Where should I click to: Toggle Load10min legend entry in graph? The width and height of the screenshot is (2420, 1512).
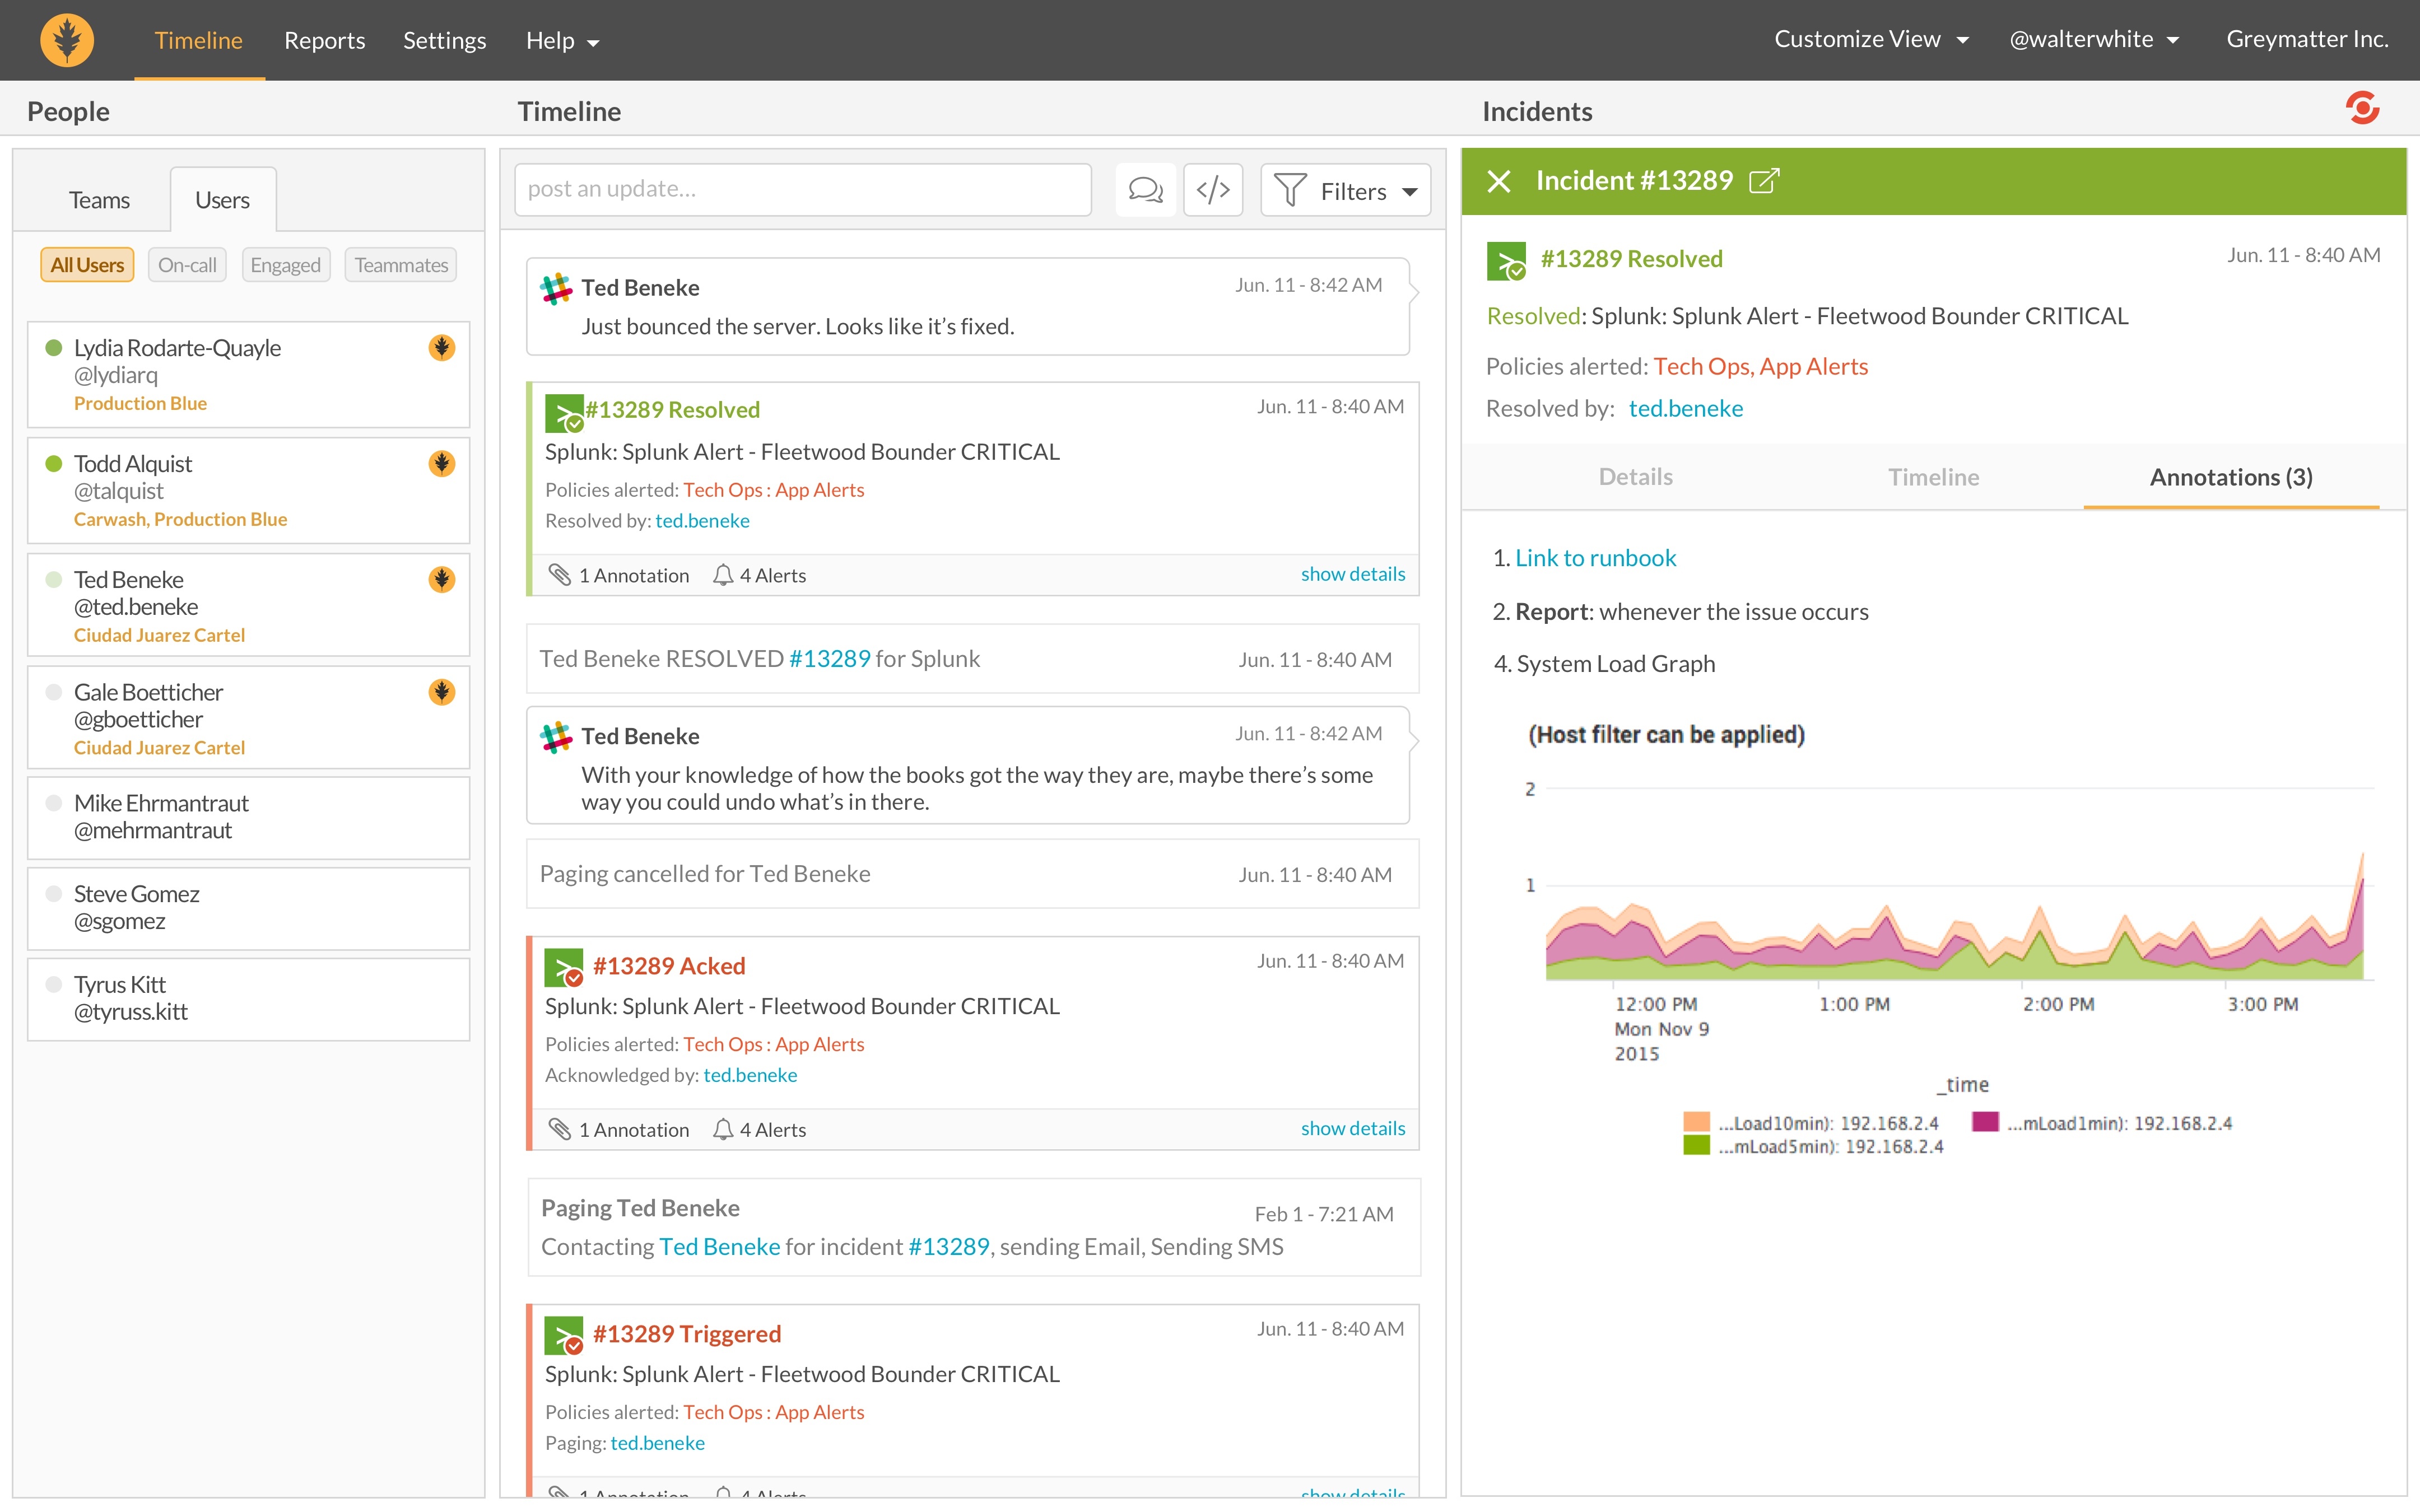tap(1811, 1123)
